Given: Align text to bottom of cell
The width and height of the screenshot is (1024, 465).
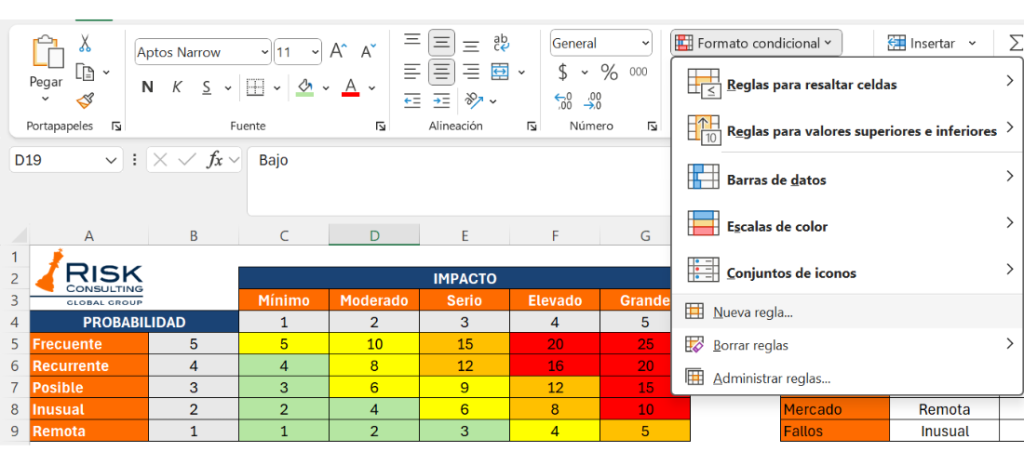Looking at the screenshot, I should point(471,44).
